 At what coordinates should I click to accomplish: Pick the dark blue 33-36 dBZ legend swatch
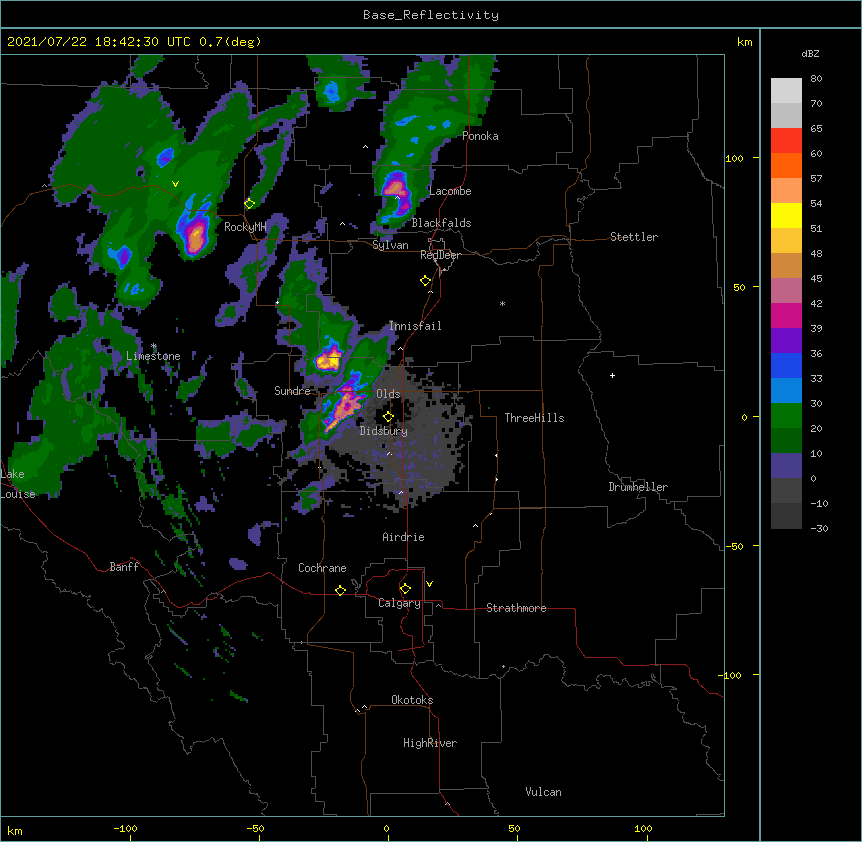[786, 366]
